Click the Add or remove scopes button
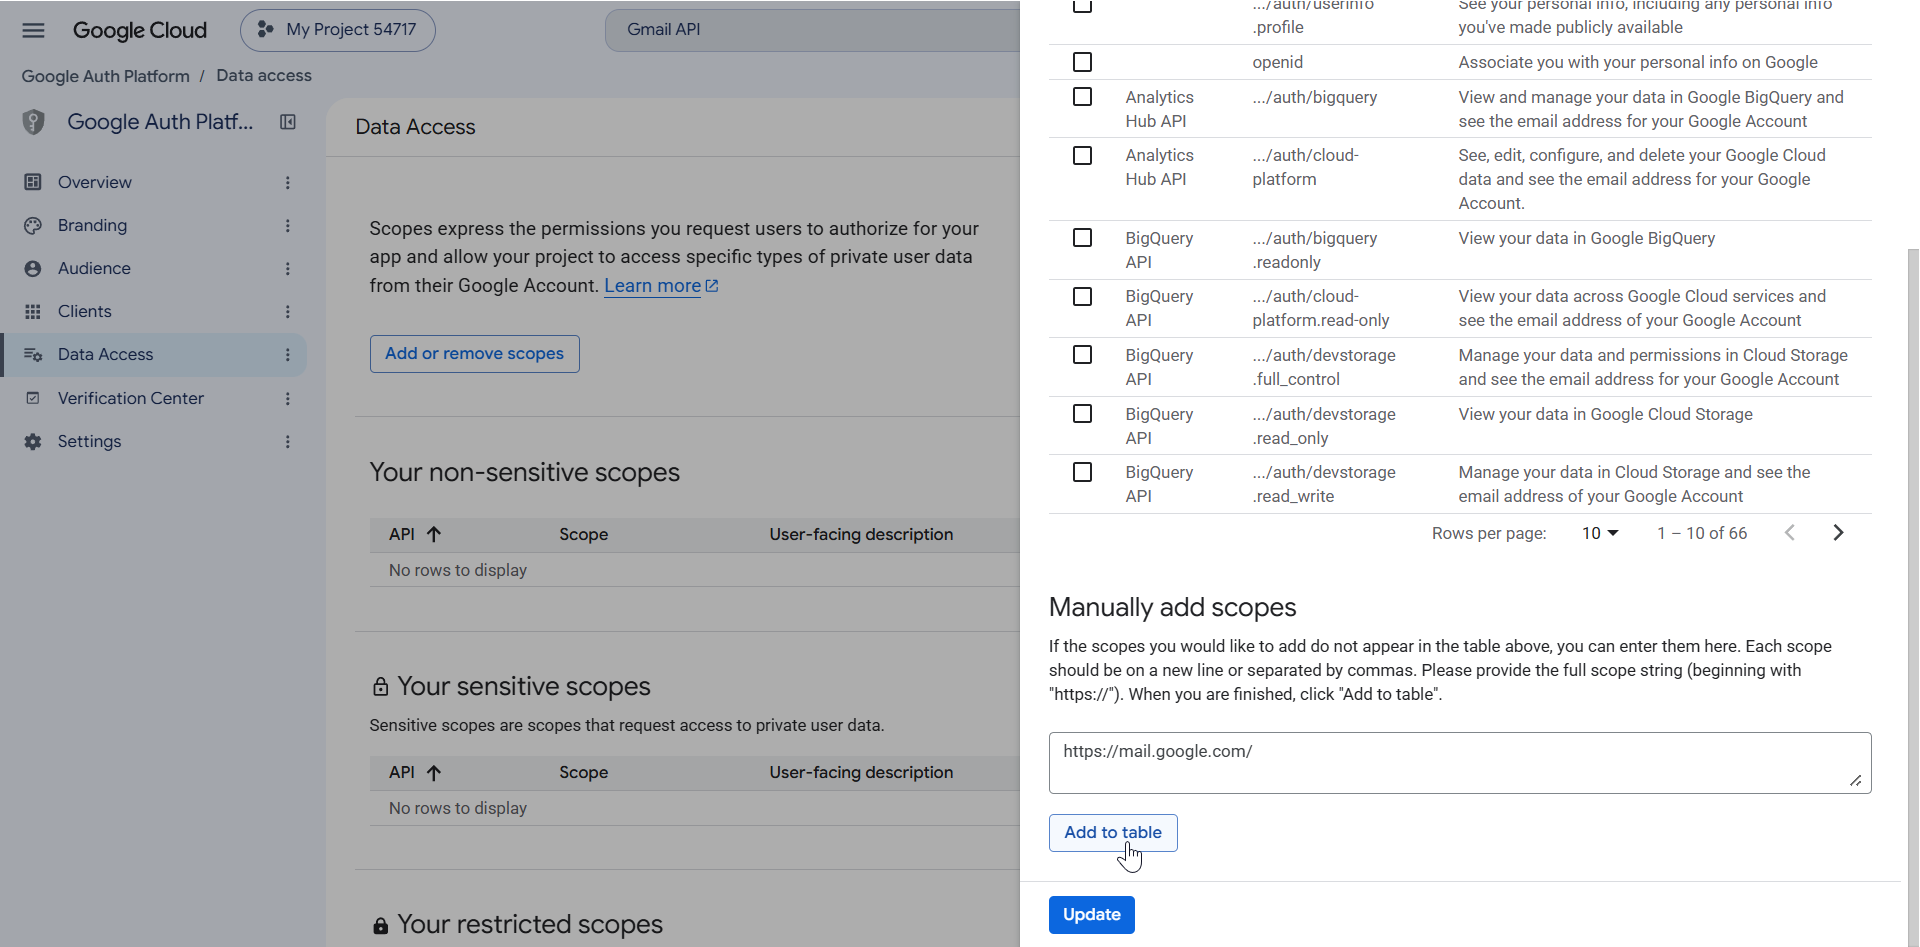The height and width of the screenshot is (947, 1920). pyautogui.click(x=475, y=354)
